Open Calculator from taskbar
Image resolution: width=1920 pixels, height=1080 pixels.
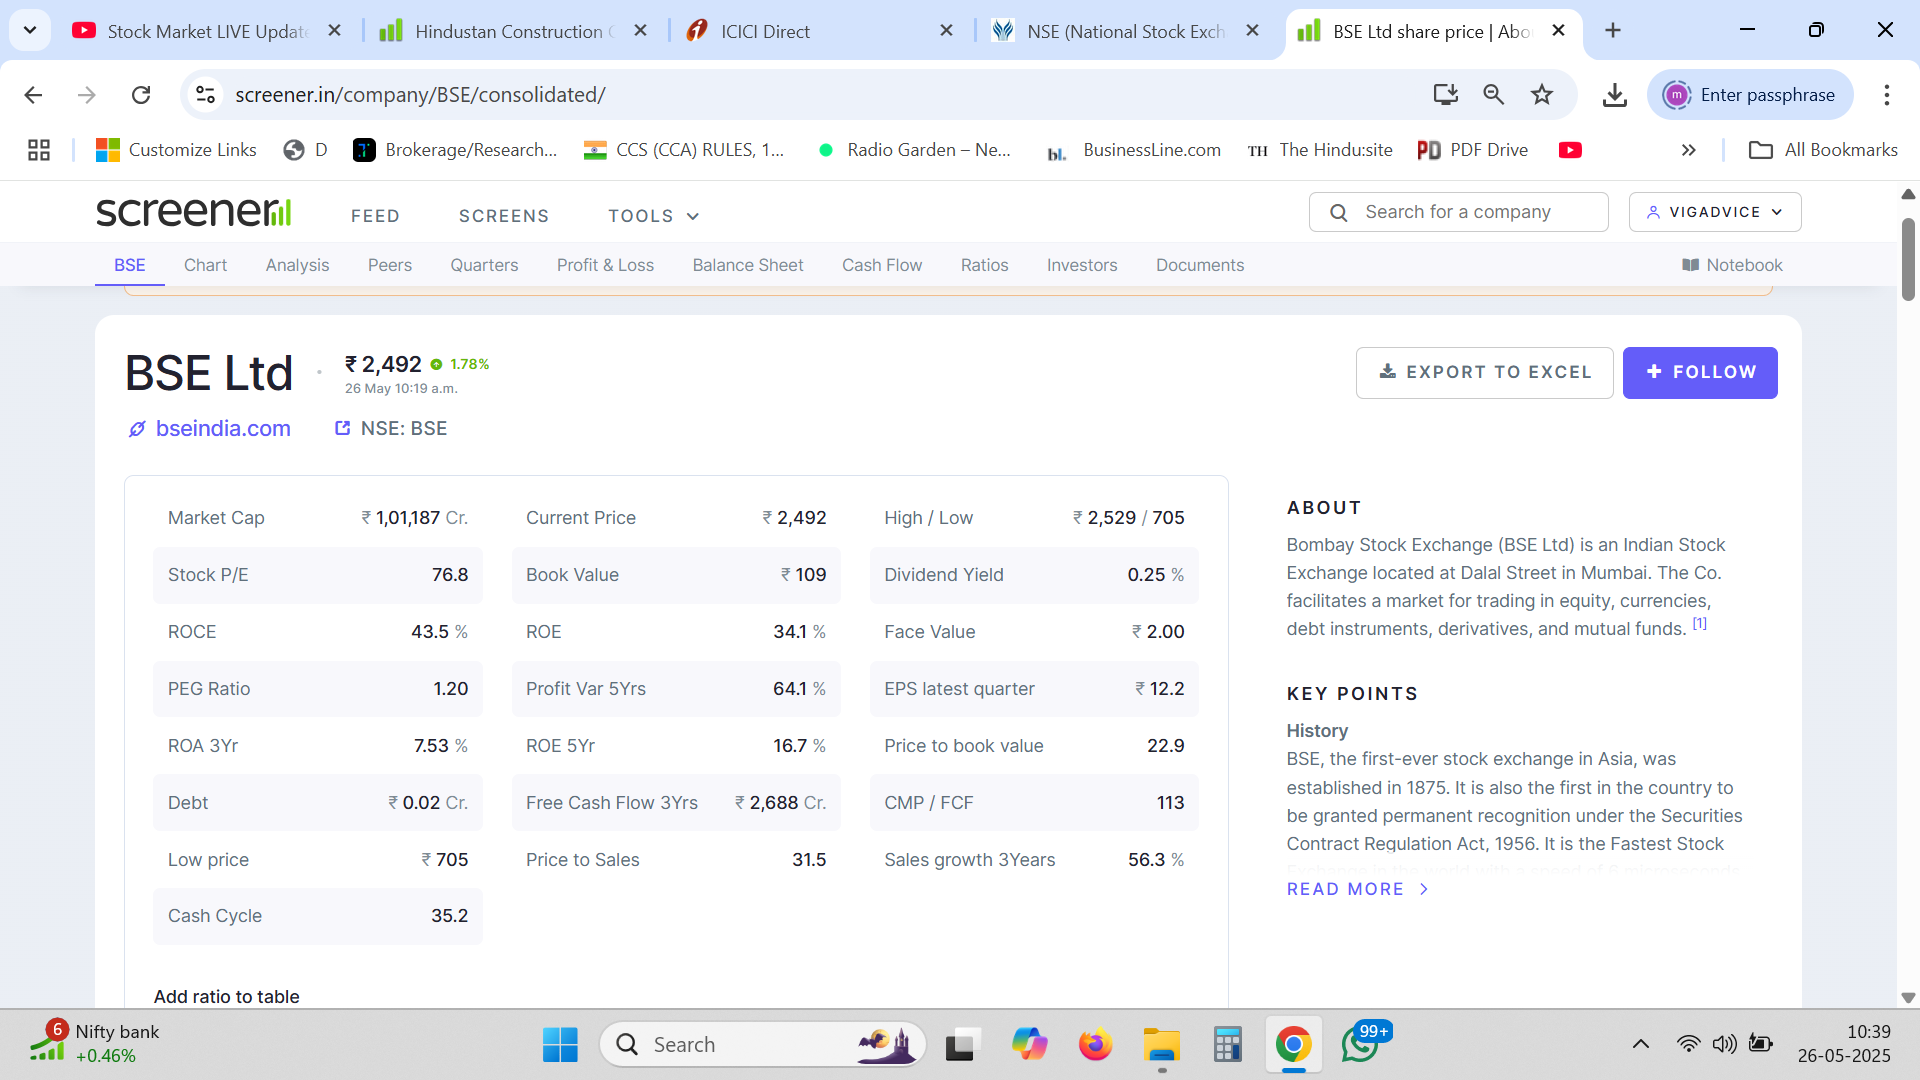(x=1227, y=1045)
